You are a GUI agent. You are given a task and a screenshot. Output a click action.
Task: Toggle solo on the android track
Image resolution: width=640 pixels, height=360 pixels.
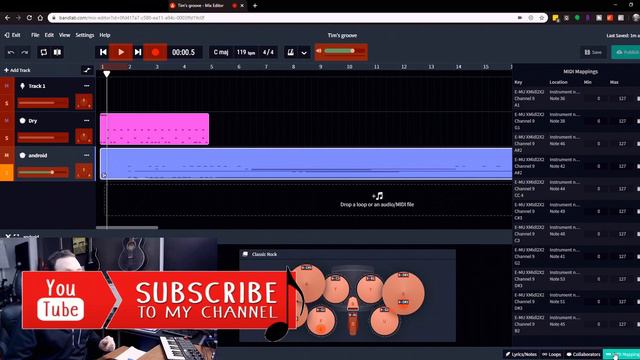point(7,173)
